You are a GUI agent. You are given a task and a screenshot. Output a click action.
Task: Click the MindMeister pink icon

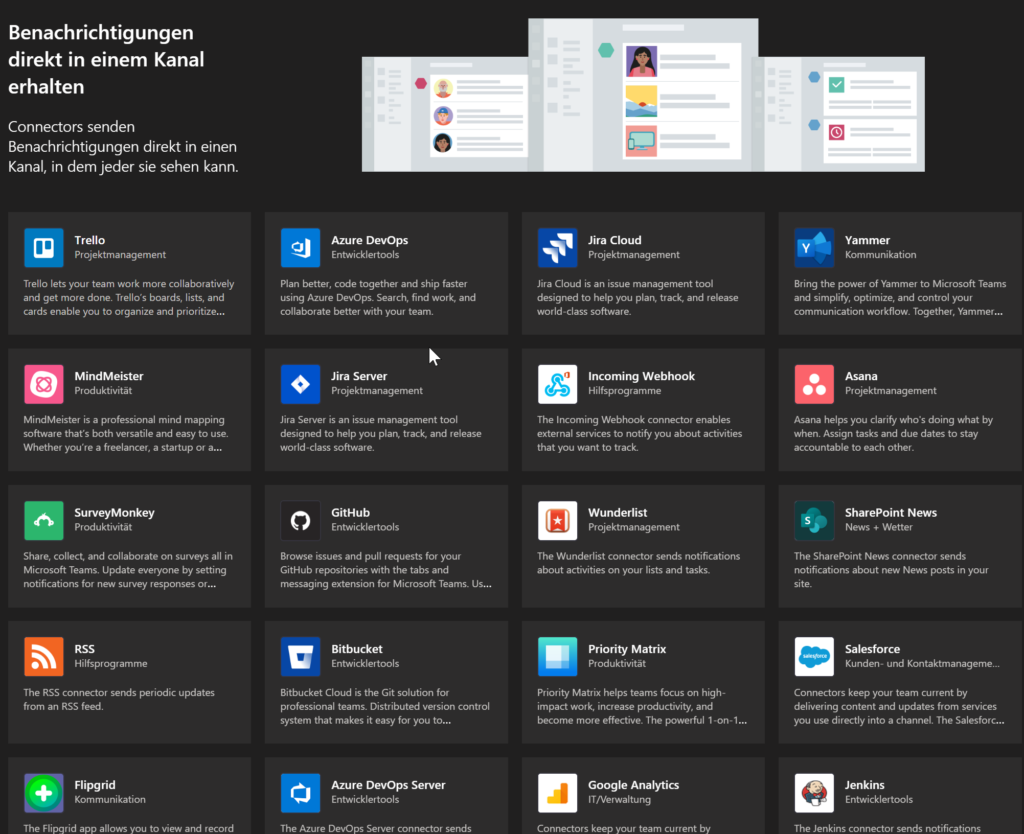point(44,384)
